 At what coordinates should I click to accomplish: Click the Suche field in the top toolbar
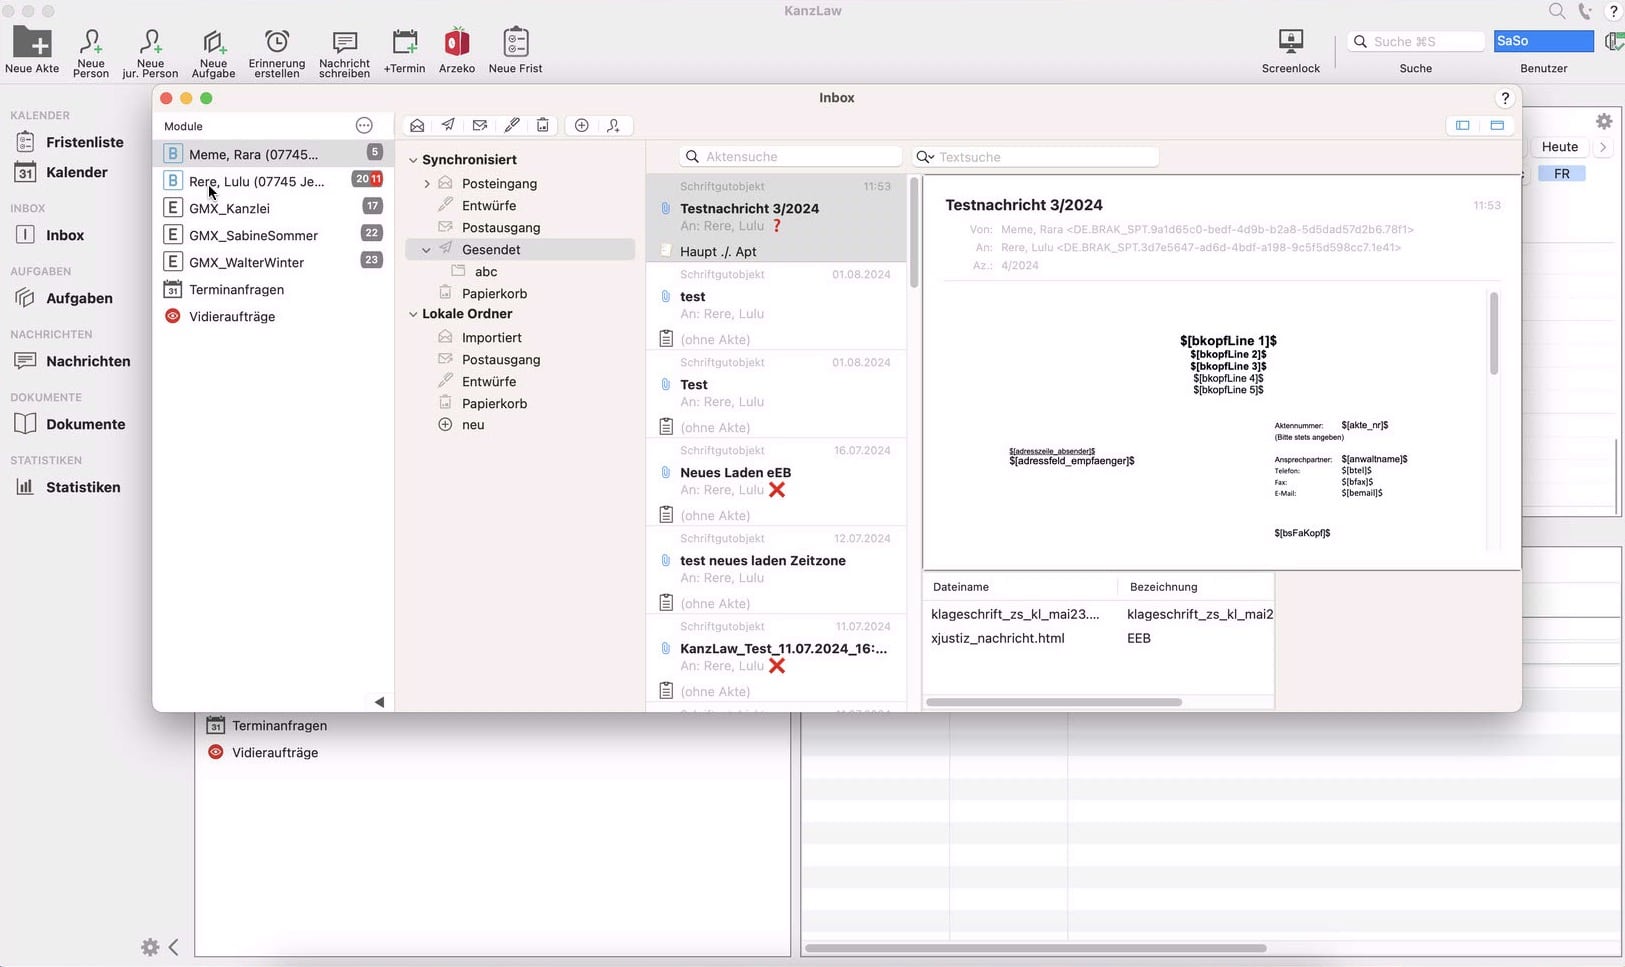[1417, 41]
